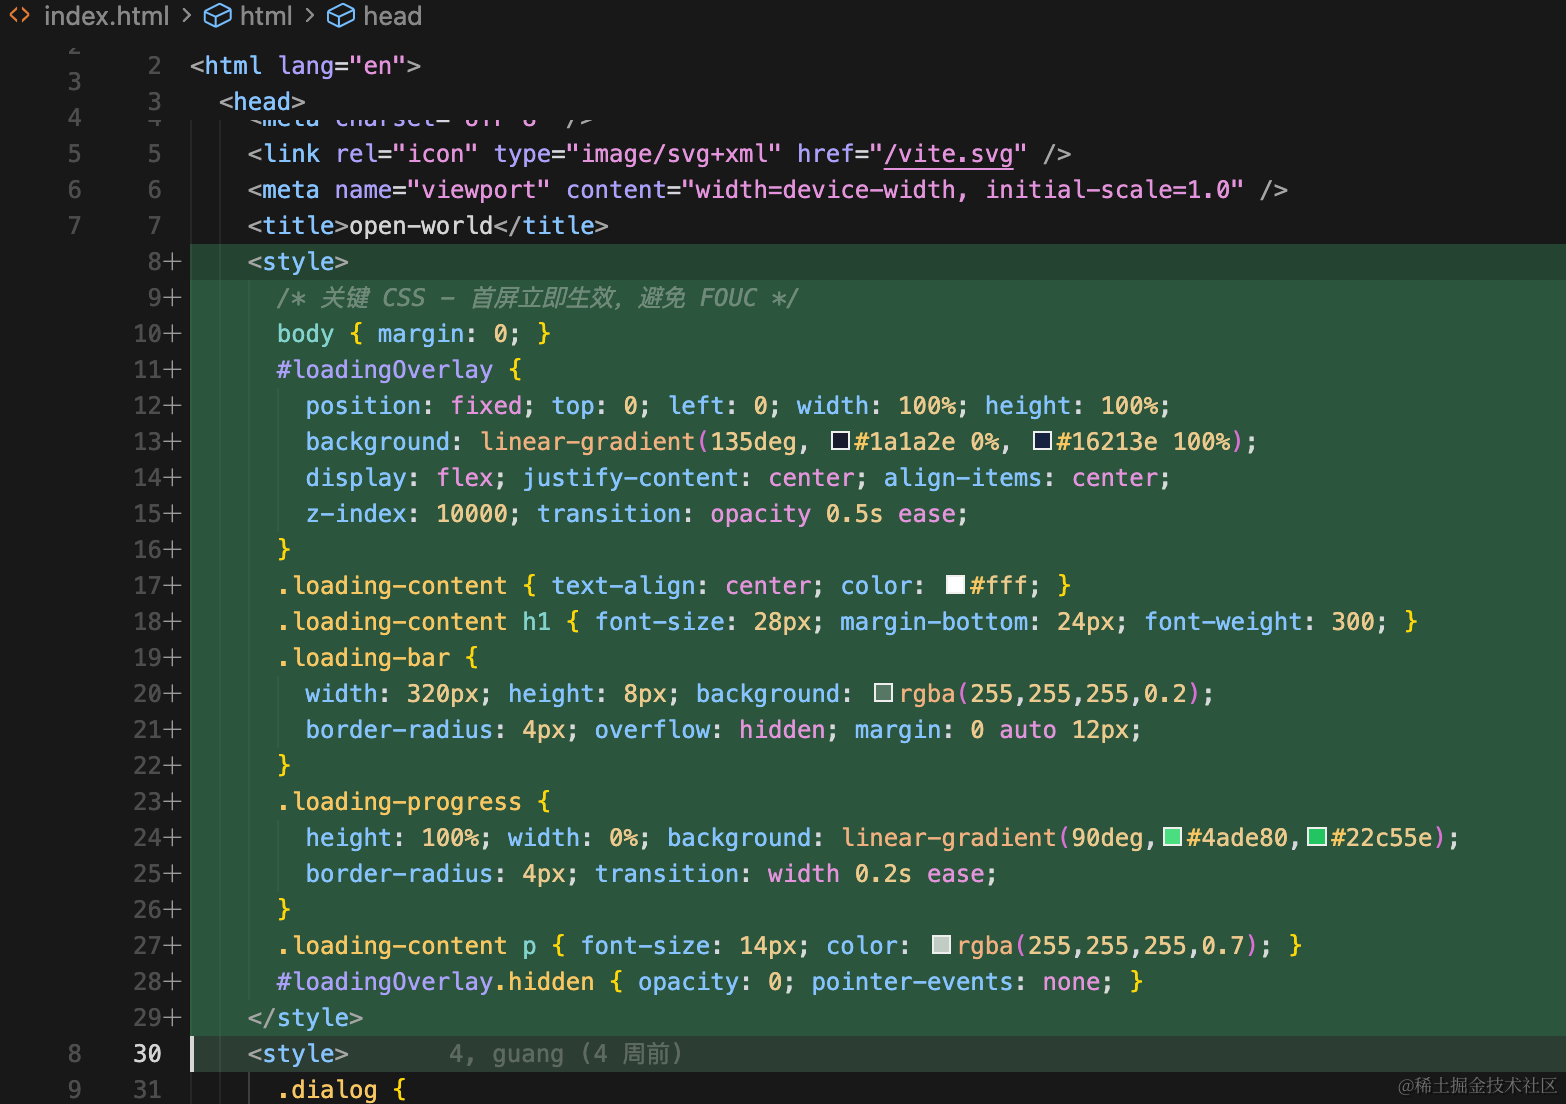
Task: Click the 'body { margin: 0; }' rule
Action: (414, 334)
